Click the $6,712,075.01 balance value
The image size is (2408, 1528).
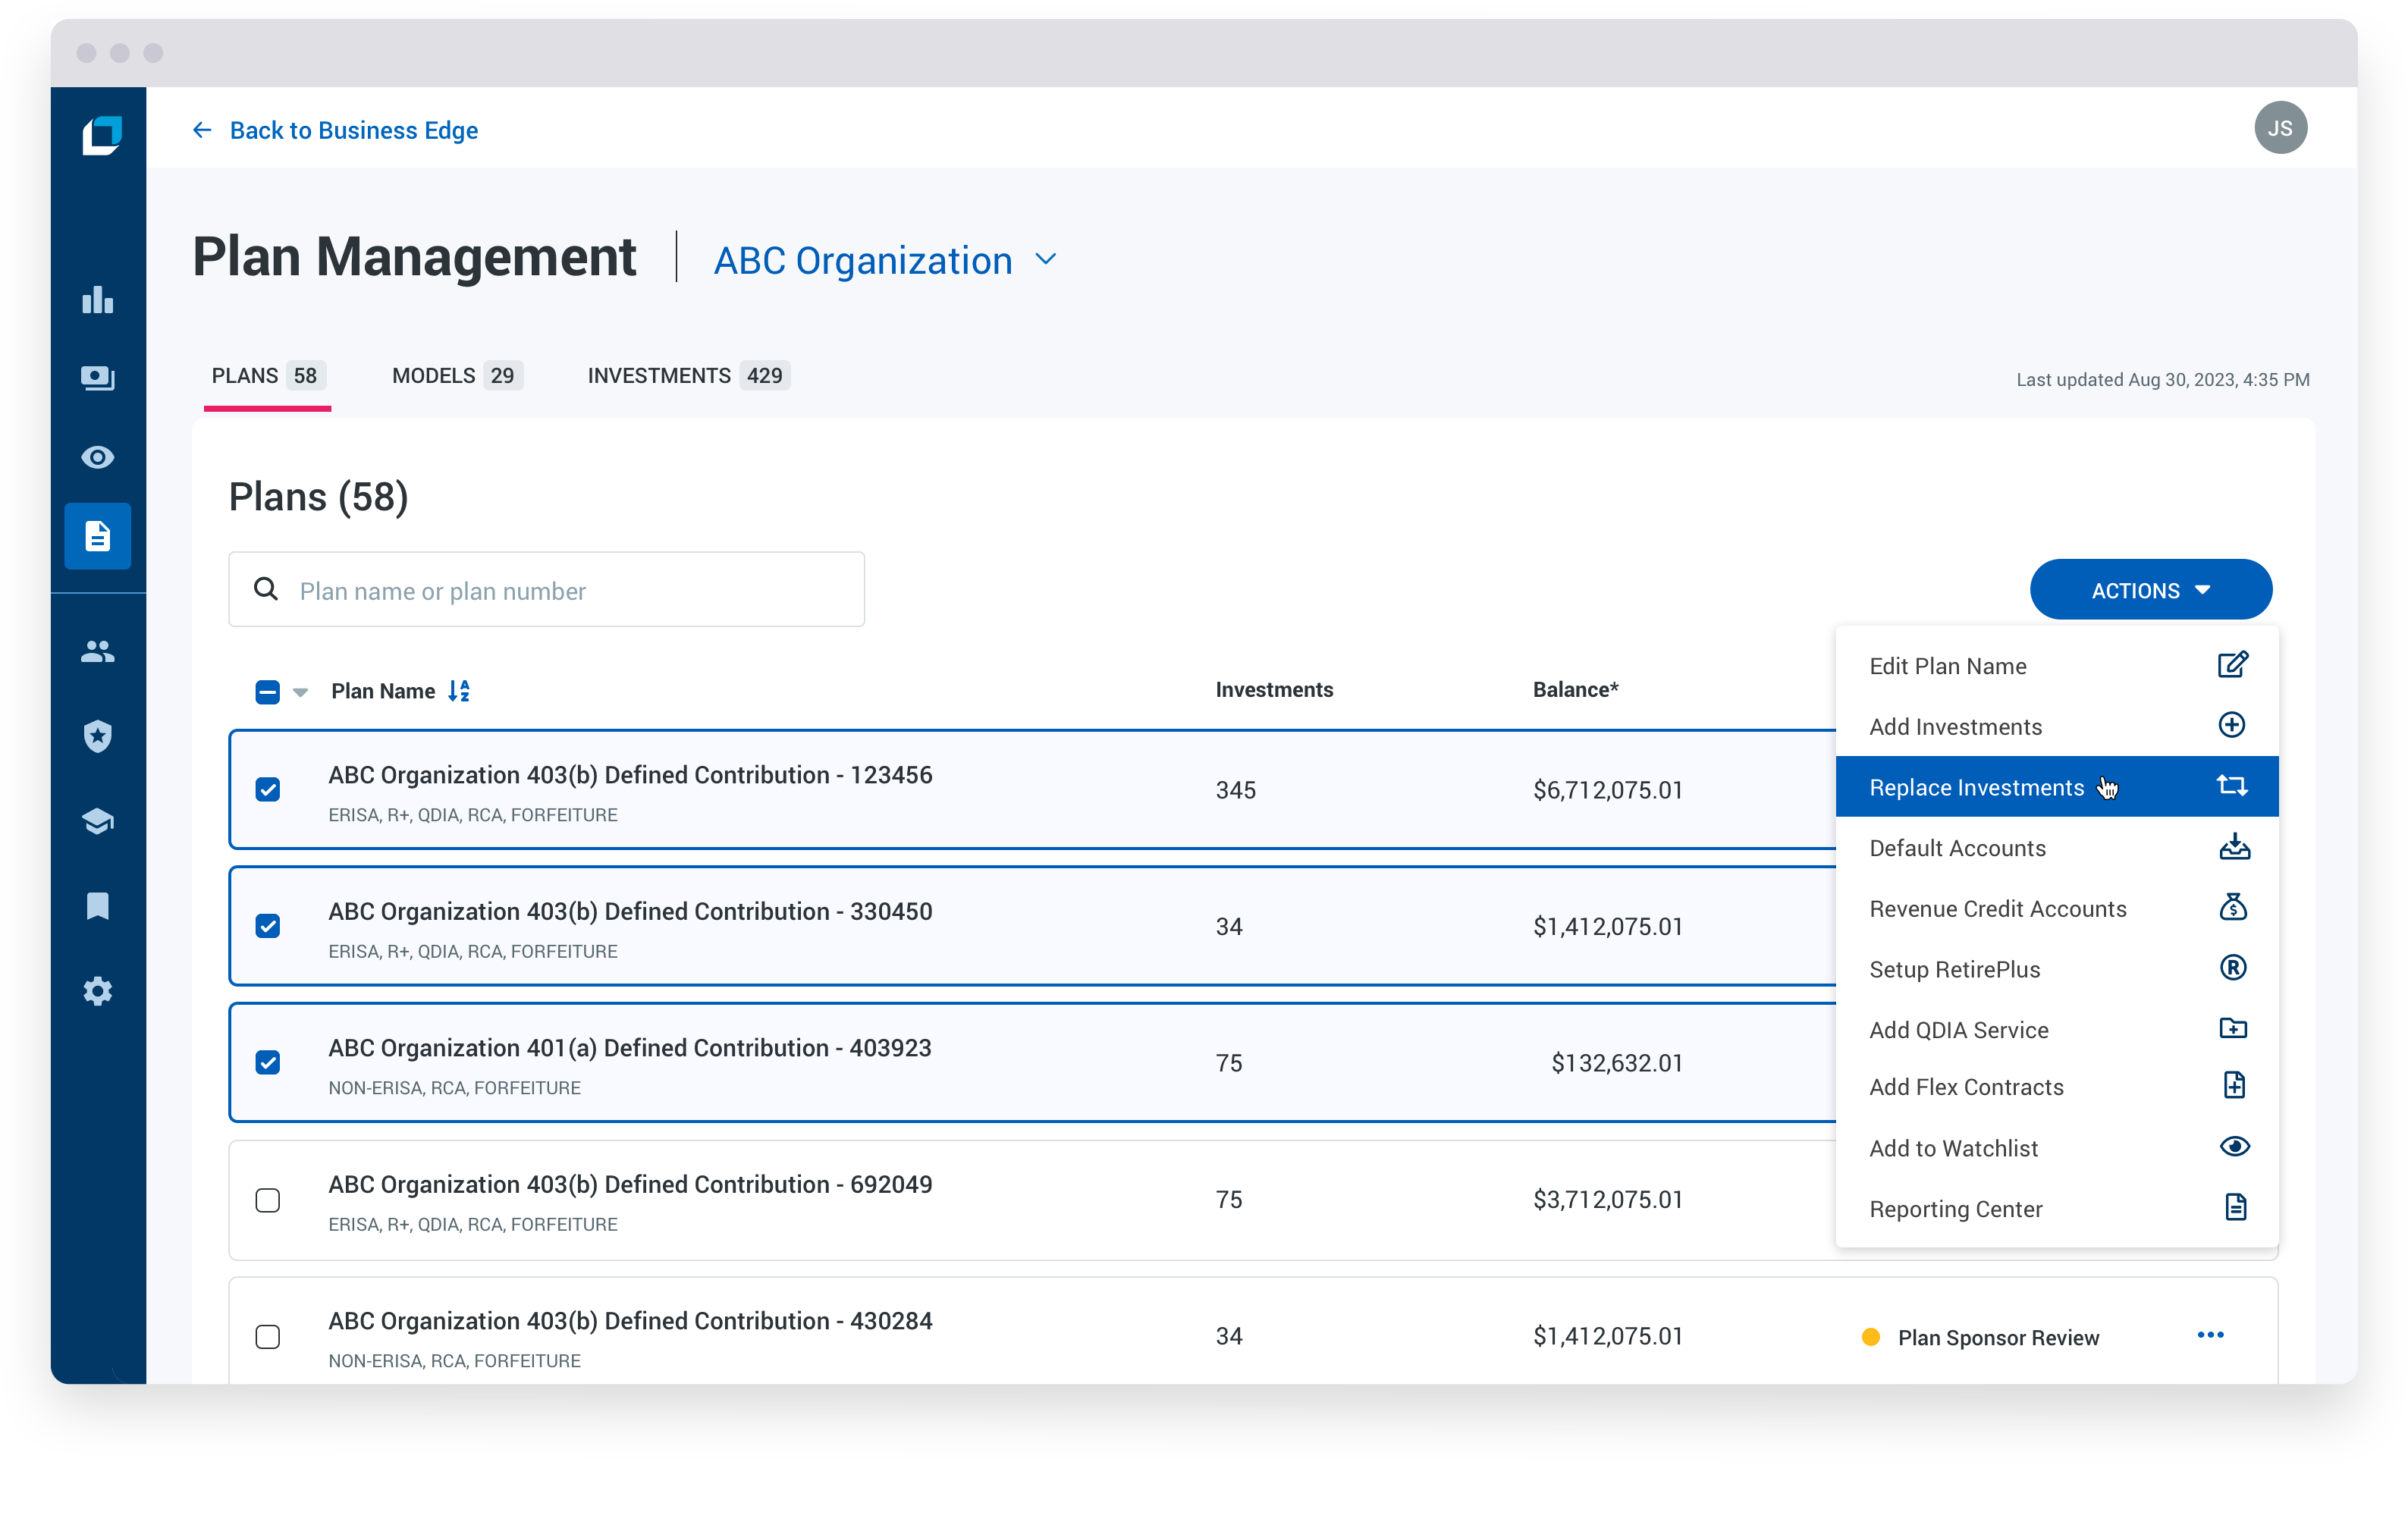pos(1608,790)
